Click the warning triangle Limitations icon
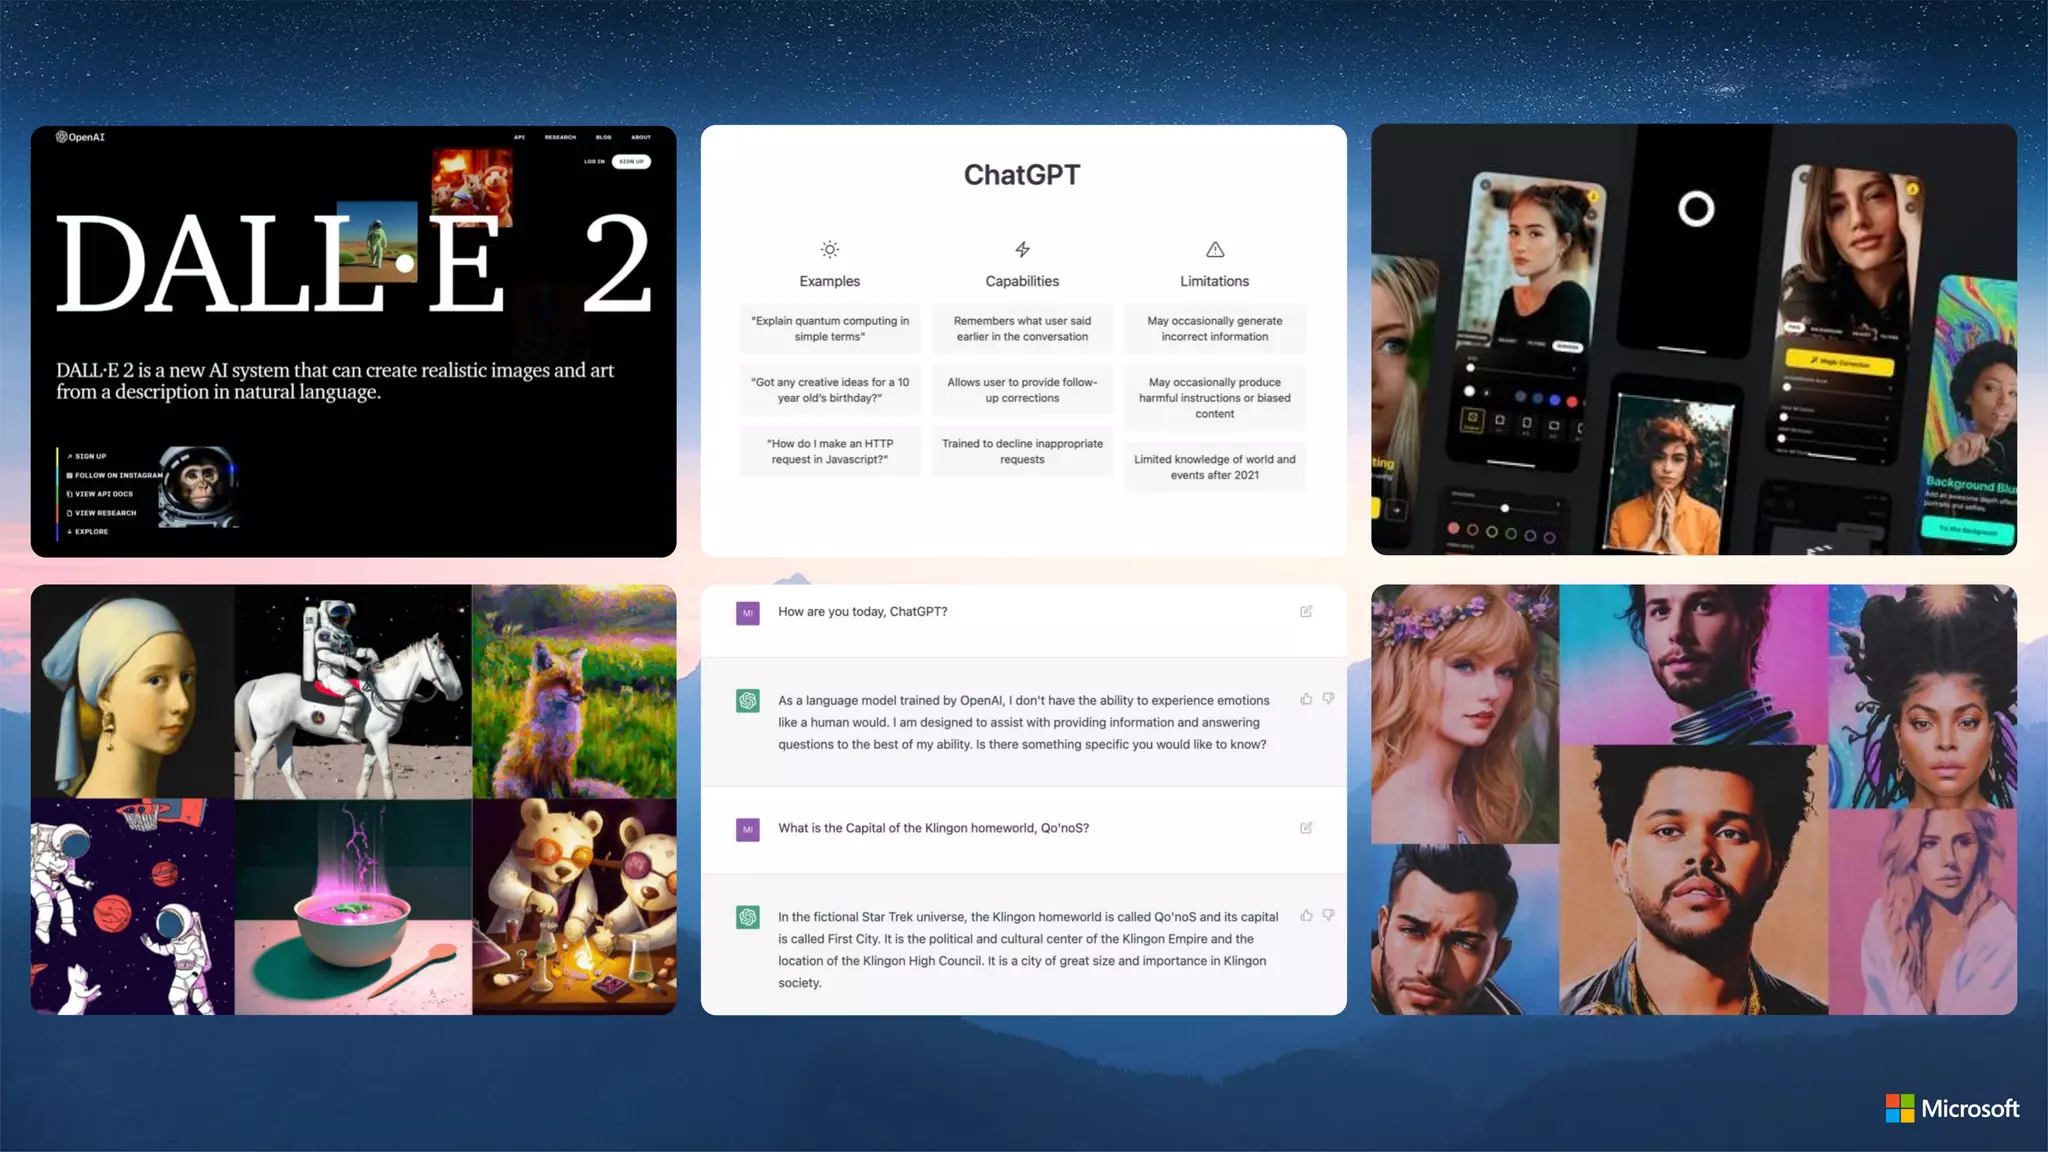This screenshot has width=2048, height=1152. coord(1214,249)
